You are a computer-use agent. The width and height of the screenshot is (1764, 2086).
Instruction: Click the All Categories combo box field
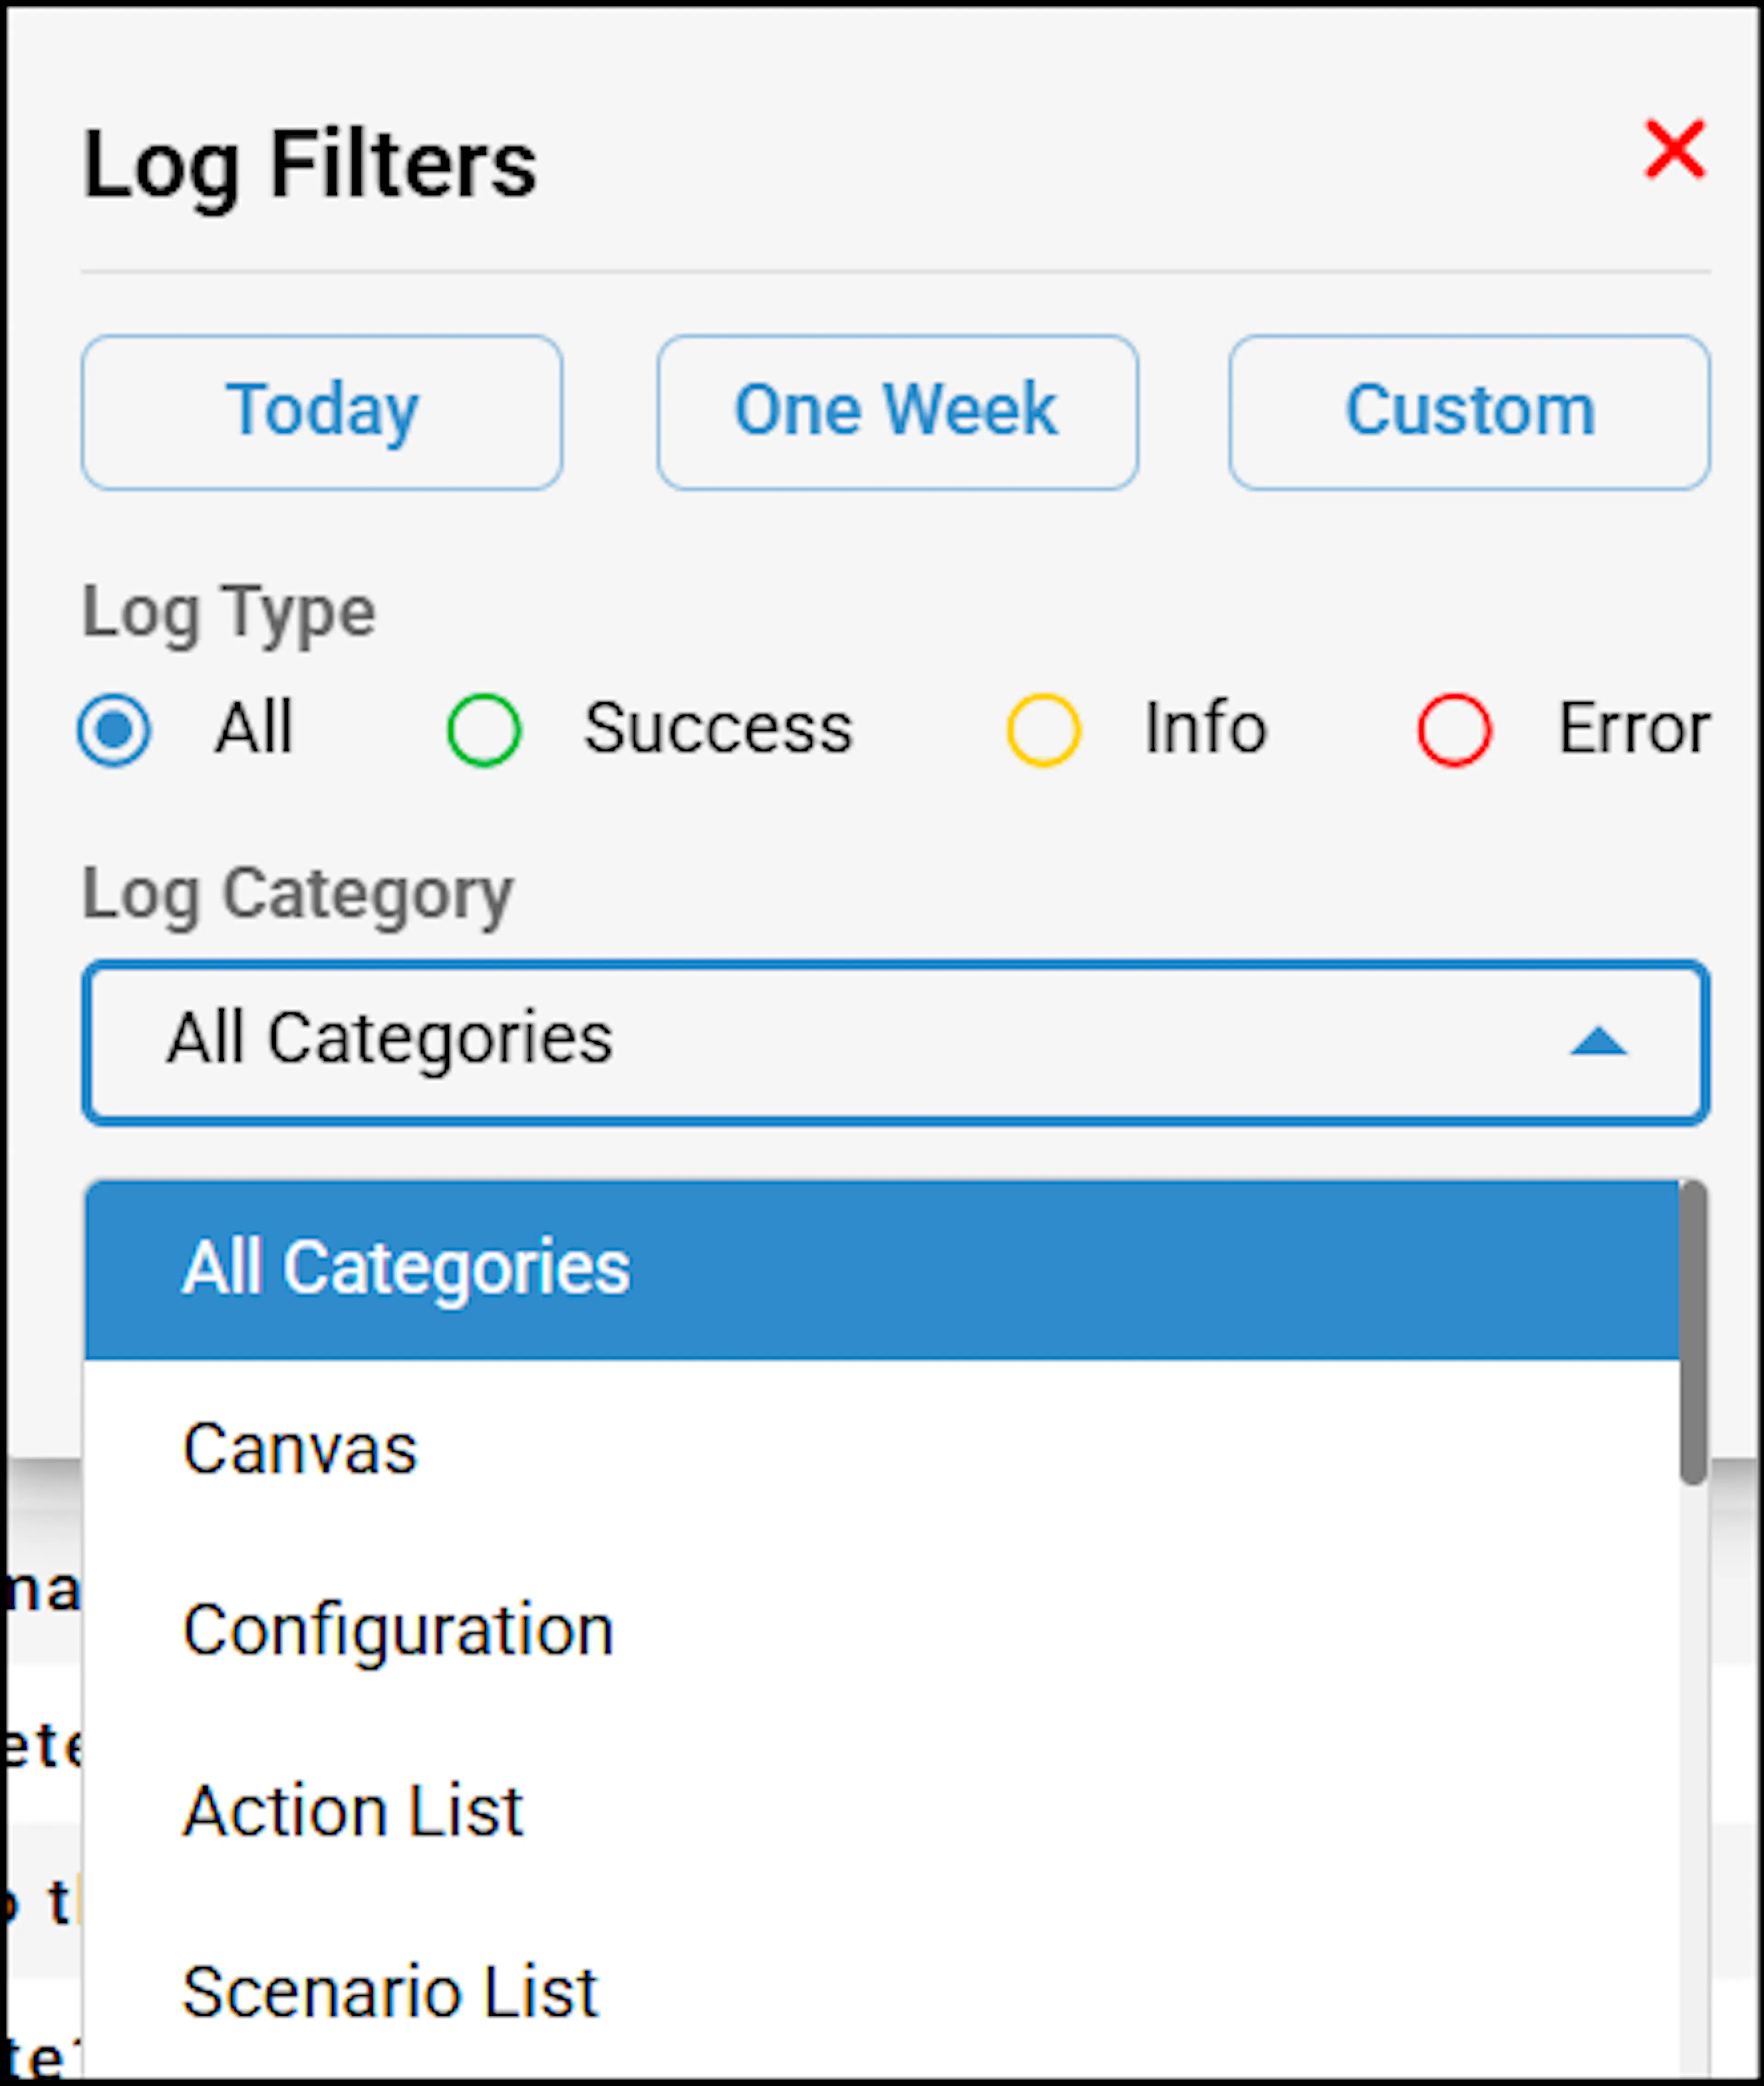[896, 1042]
